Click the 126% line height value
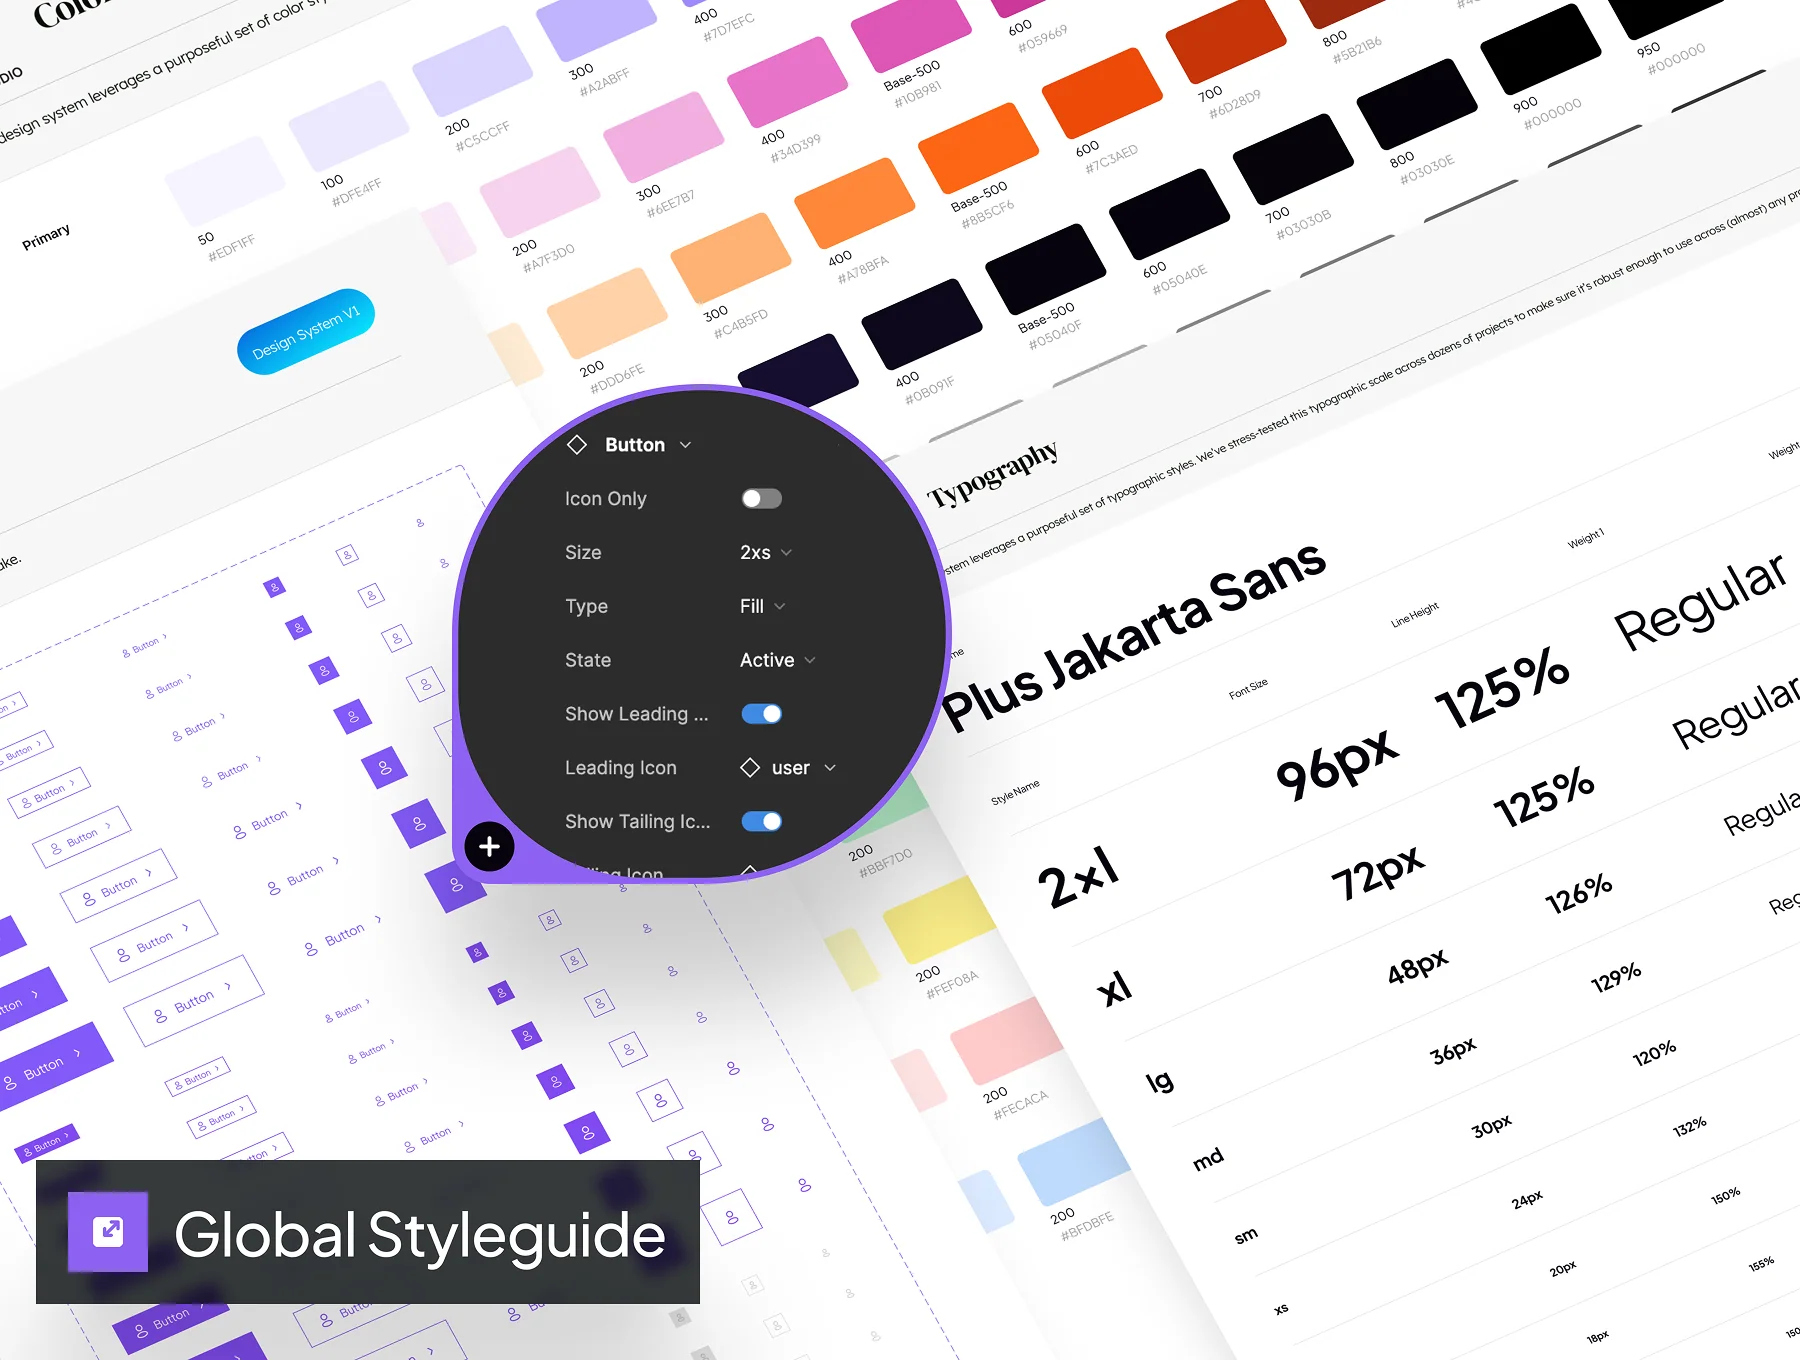The height and width of the screenshot is (1360, 1800). [1579, 893]
